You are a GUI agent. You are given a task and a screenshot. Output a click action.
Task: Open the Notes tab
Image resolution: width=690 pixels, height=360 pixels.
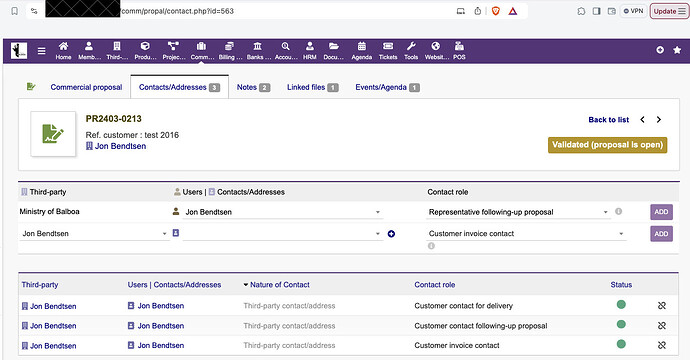[x=253, y=87]
